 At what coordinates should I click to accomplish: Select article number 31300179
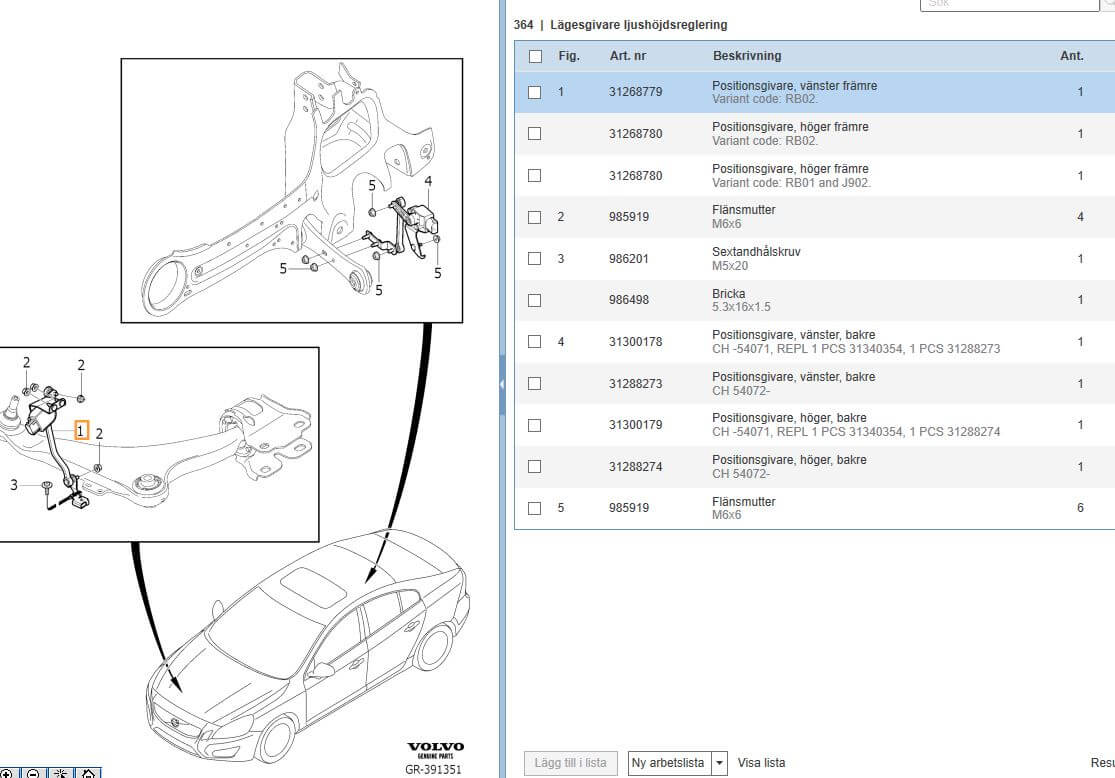point(635,425)
